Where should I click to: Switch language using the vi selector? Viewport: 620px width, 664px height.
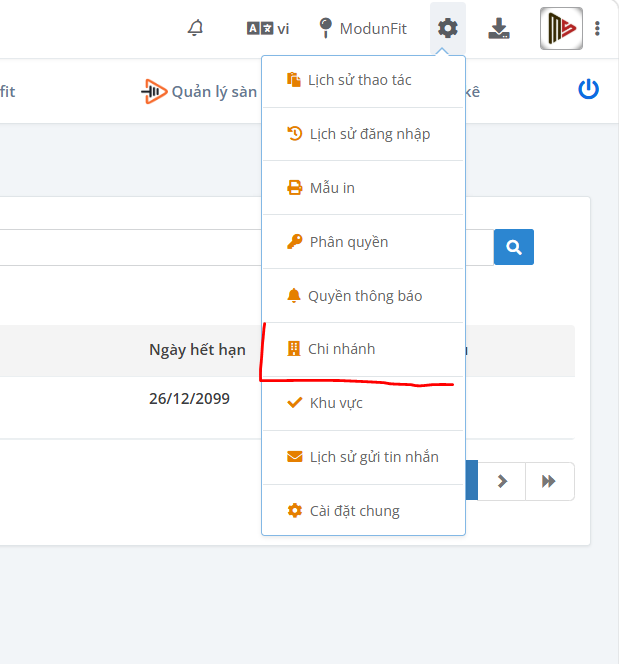268,28
